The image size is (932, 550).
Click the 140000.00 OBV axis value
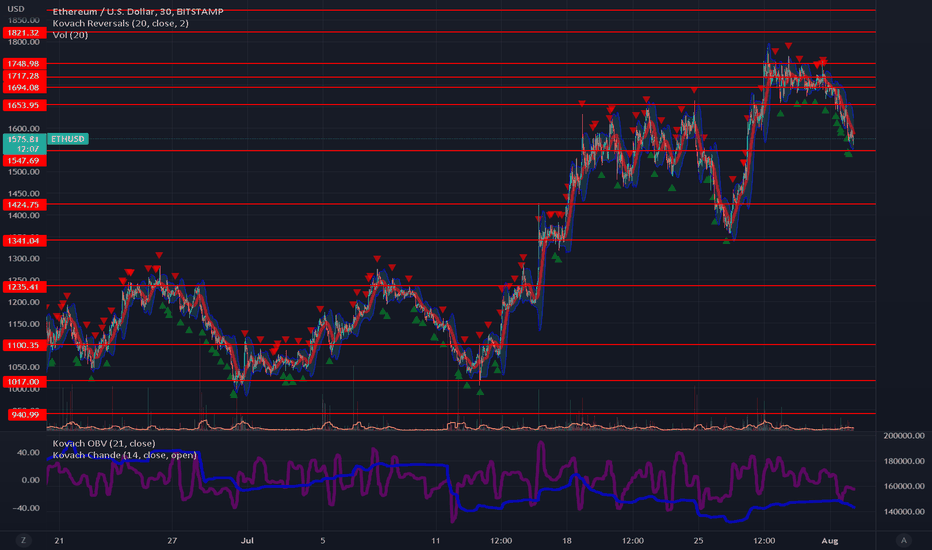coord(903,511)
